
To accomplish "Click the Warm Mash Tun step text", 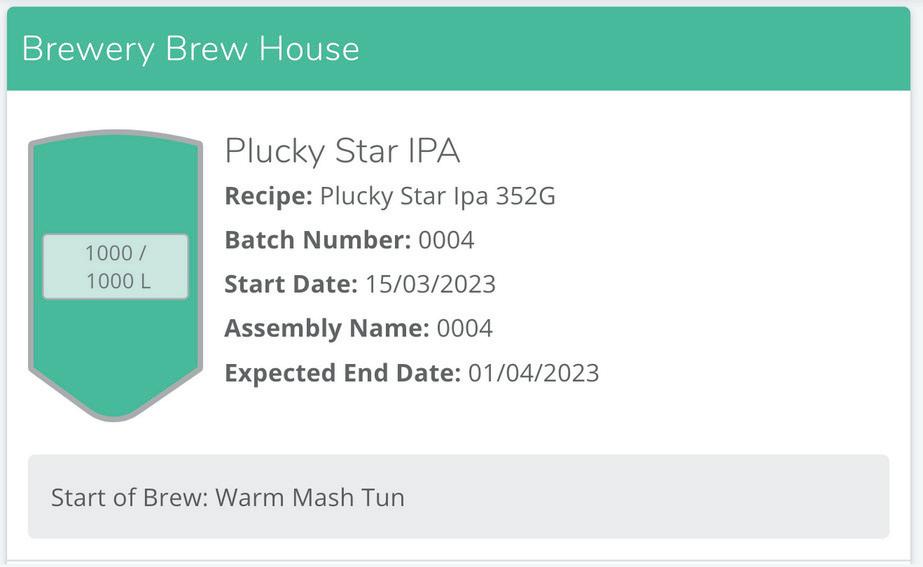I will 310,498.
